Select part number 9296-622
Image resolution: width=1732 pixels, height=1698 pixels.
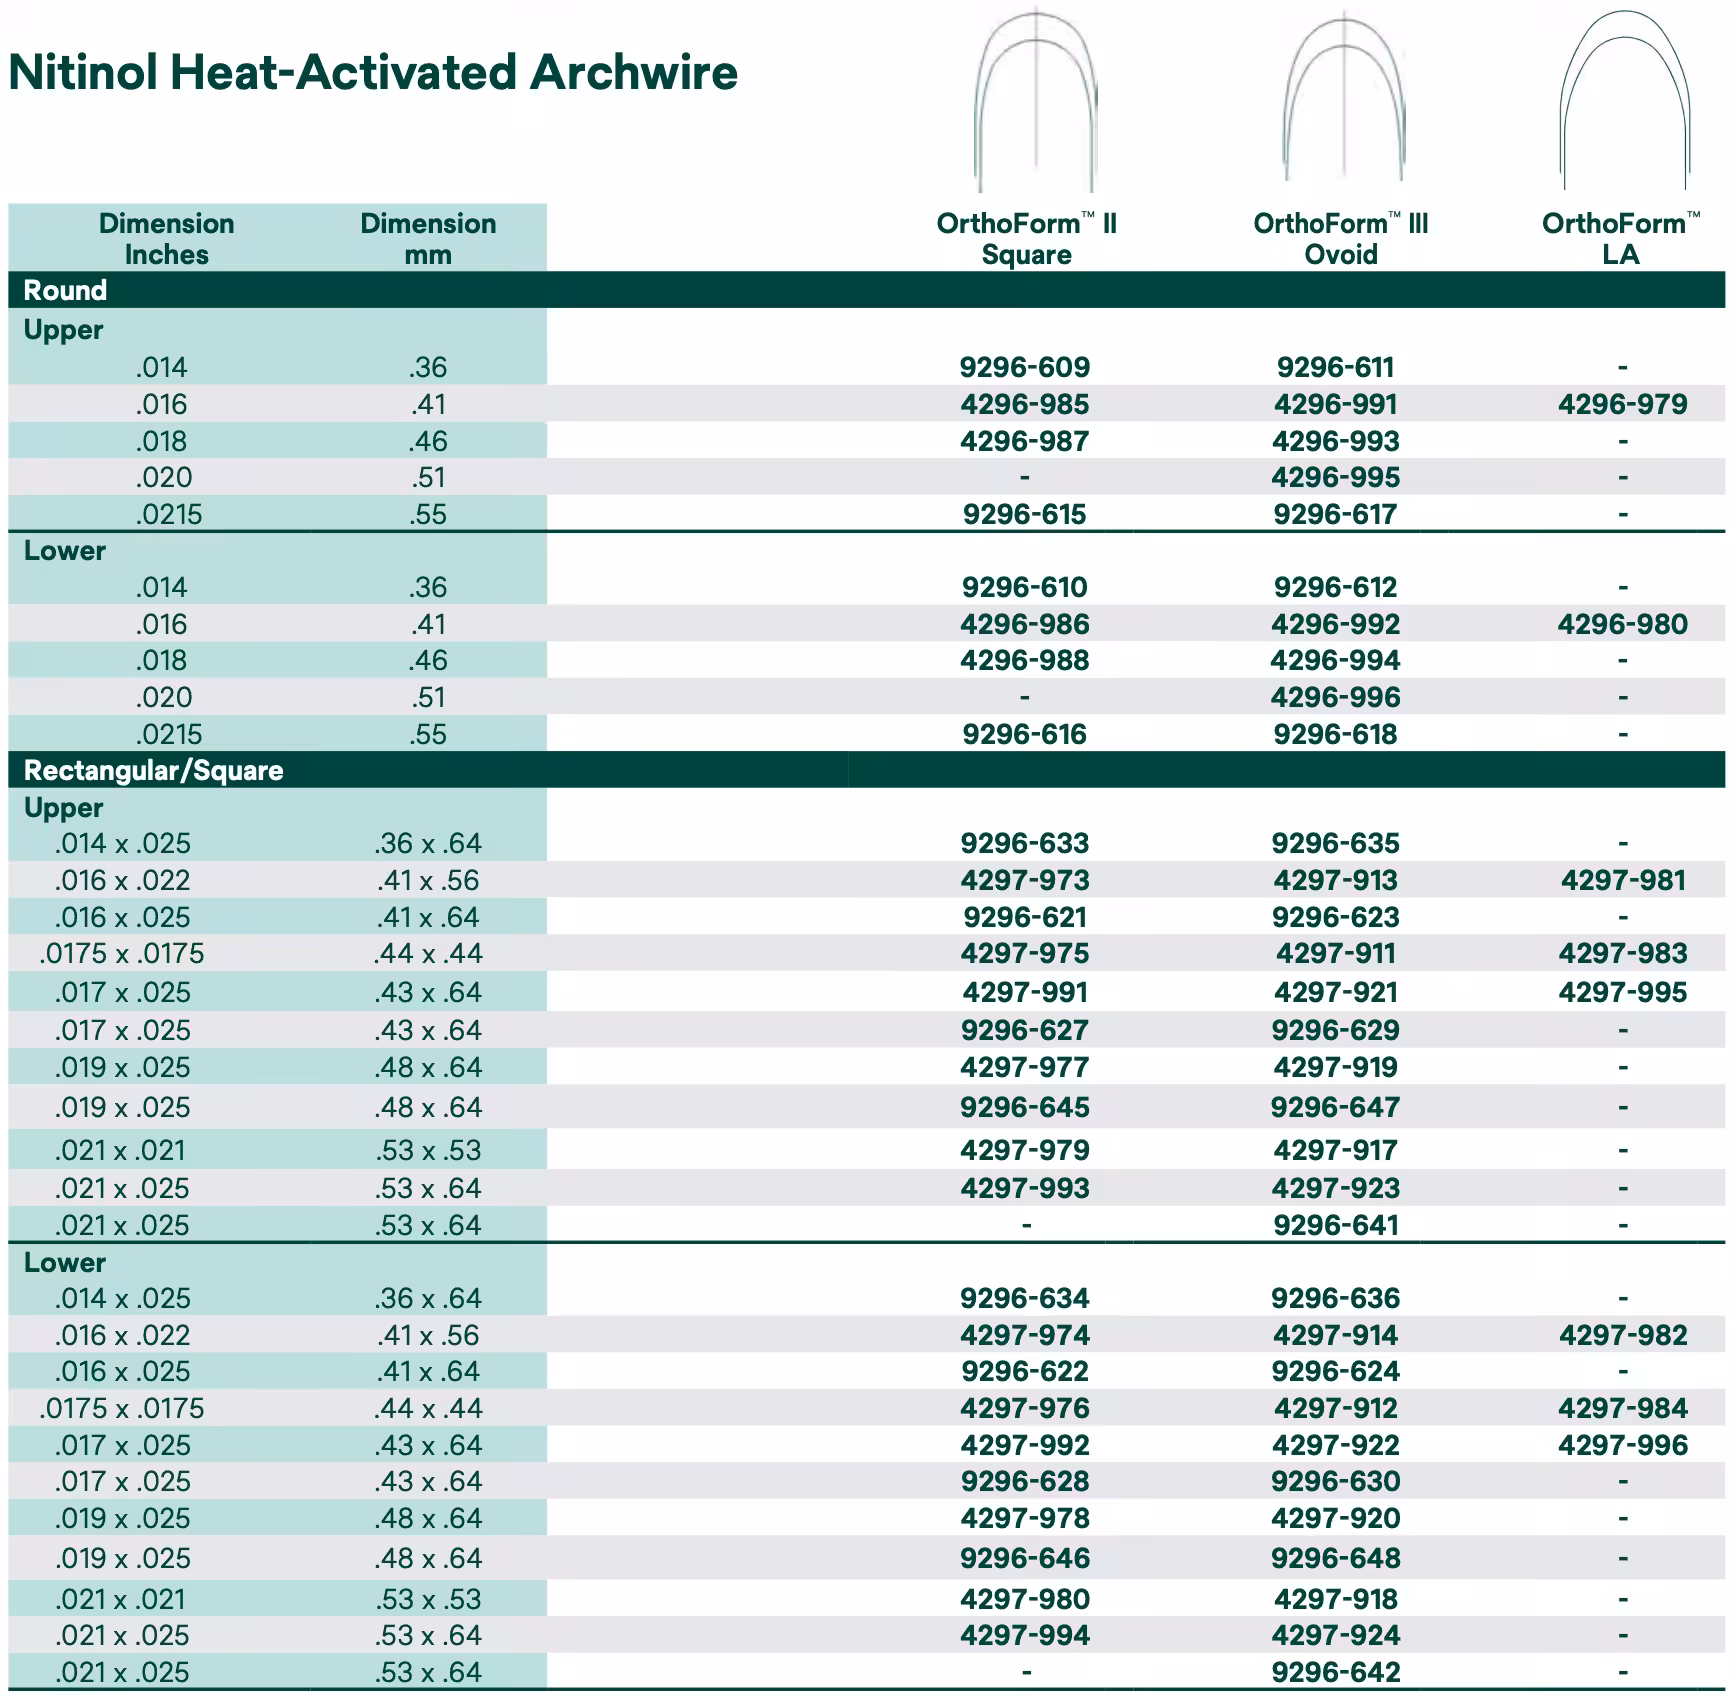[1025, 1371]
